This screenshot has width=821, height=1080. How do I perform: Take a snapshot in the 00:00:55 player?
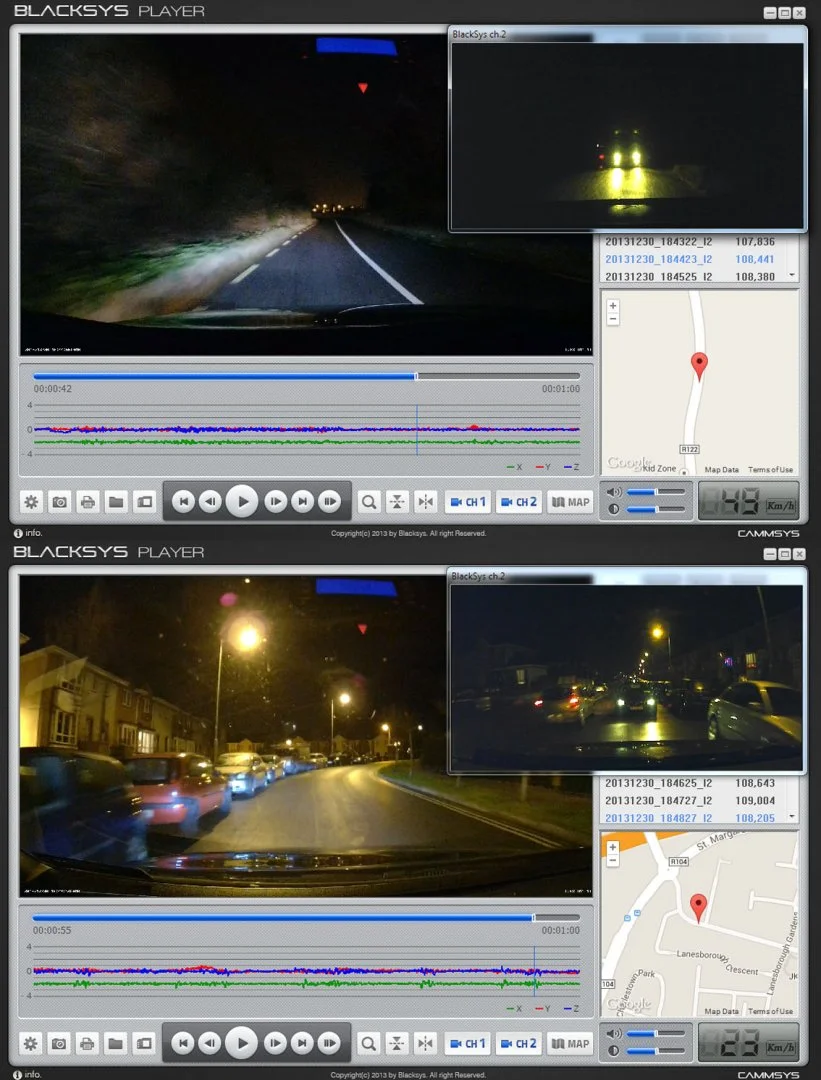(x=59, y=1043)
